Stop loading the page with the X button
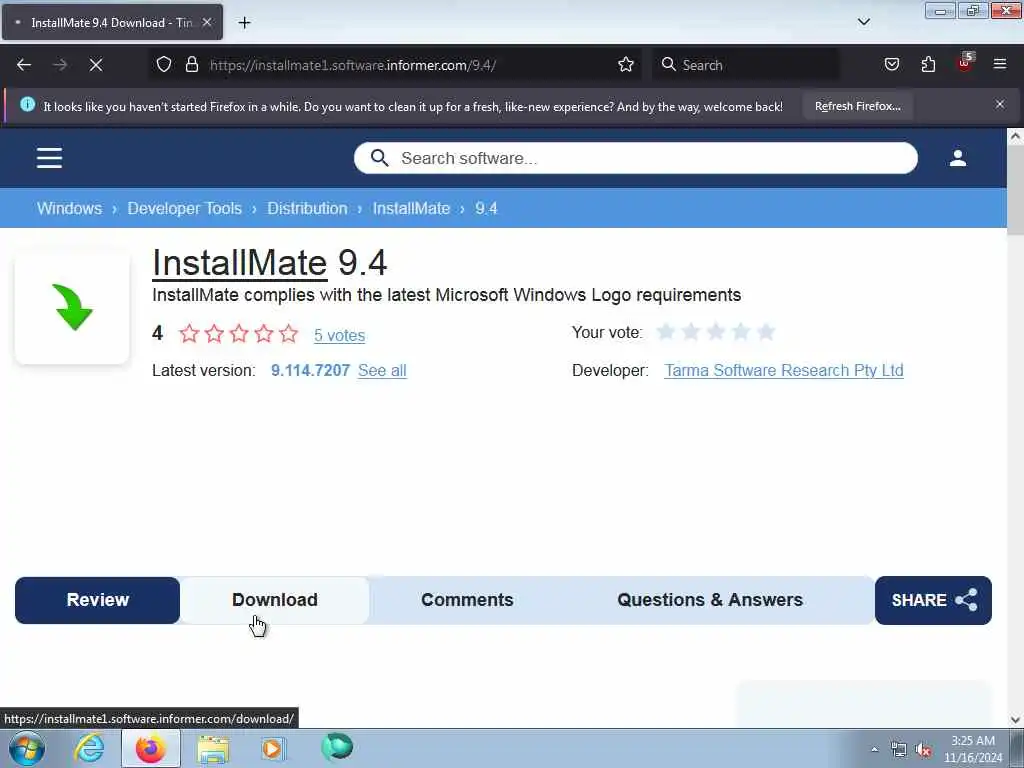Viewport: 1024px width, 768px height. (96, 65)
